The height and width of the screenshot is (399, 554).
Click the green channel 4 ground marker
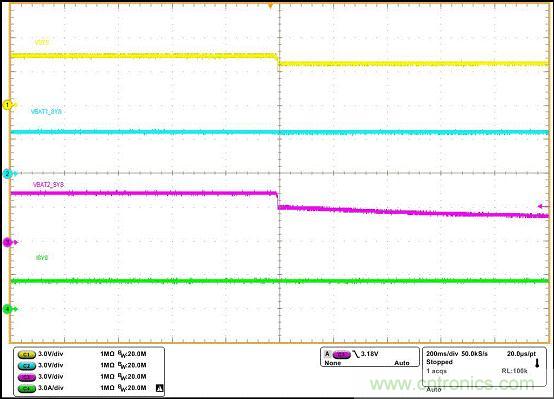8,309
